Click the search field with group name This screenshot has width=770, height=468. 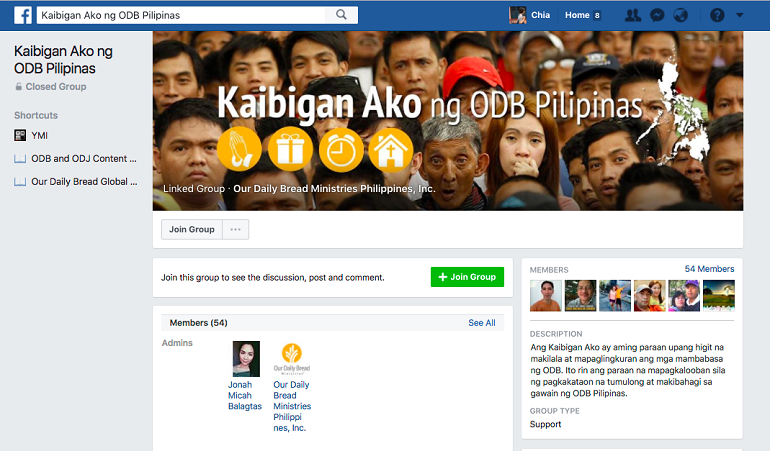coord(181,15)
